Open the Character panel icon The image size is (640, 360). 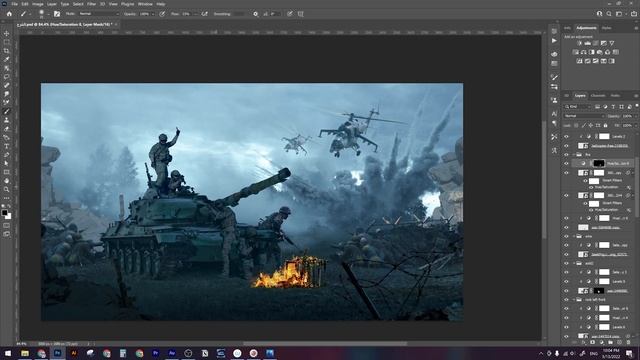click(554, 114)
